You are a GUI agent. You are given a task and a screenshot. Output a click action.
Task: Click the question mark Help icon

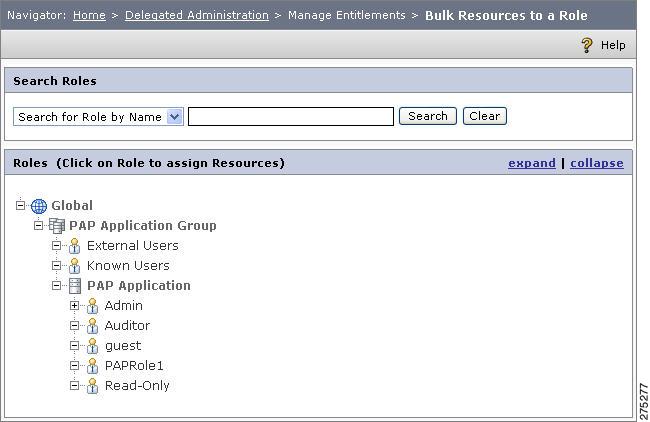coord(587,45)
